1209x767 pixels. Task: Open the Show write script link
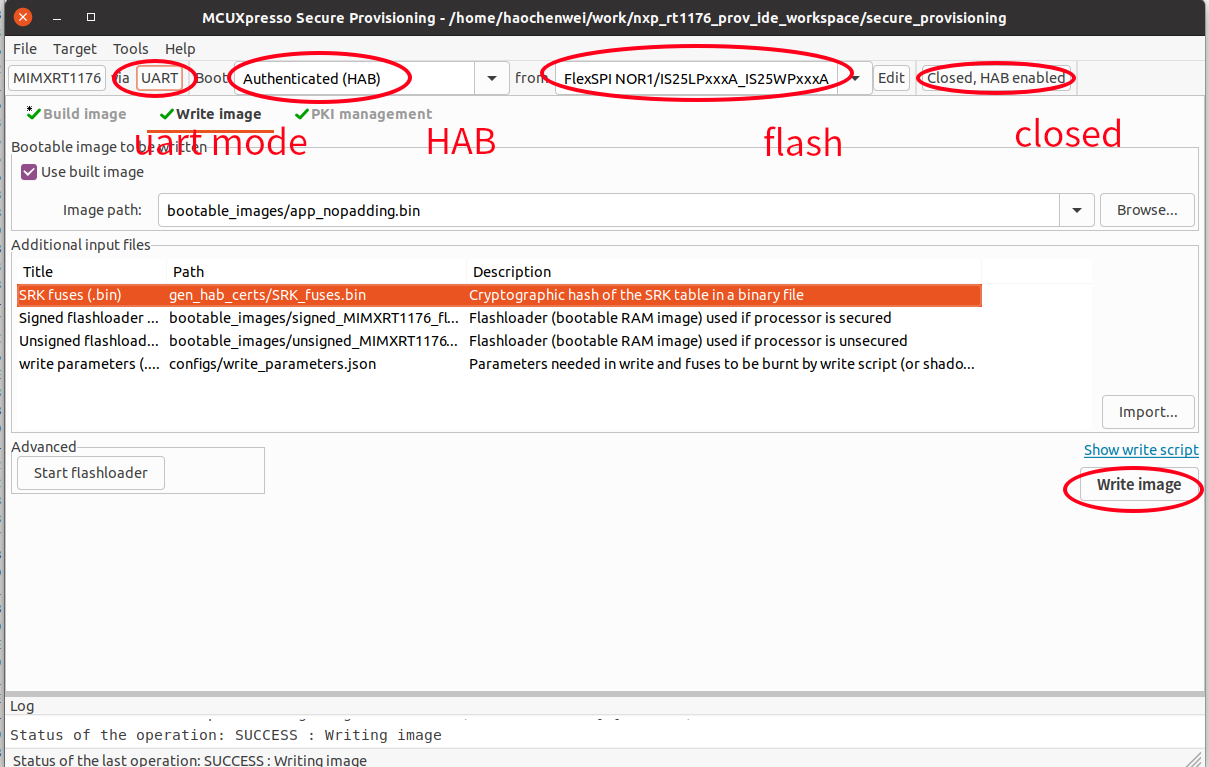[x=1141, y=450]
